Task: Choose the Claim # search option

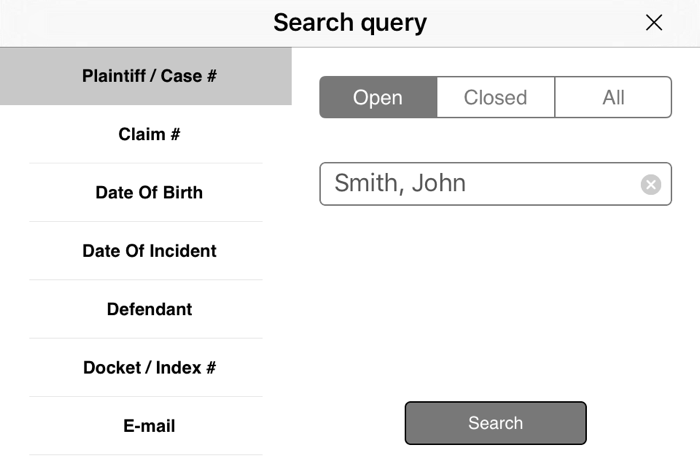Action: coord(149,134)
